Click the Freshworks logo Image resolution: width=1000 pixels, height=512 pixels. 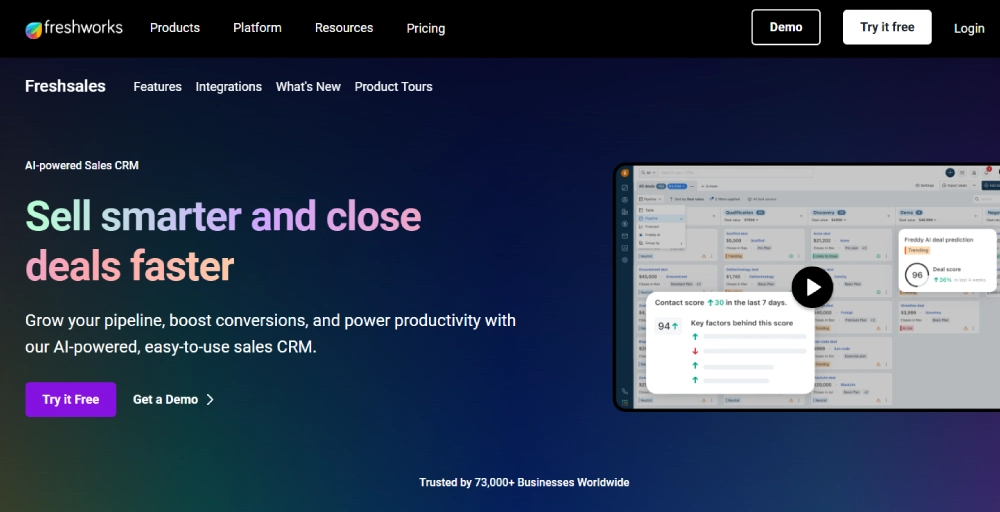coord(74,28)
